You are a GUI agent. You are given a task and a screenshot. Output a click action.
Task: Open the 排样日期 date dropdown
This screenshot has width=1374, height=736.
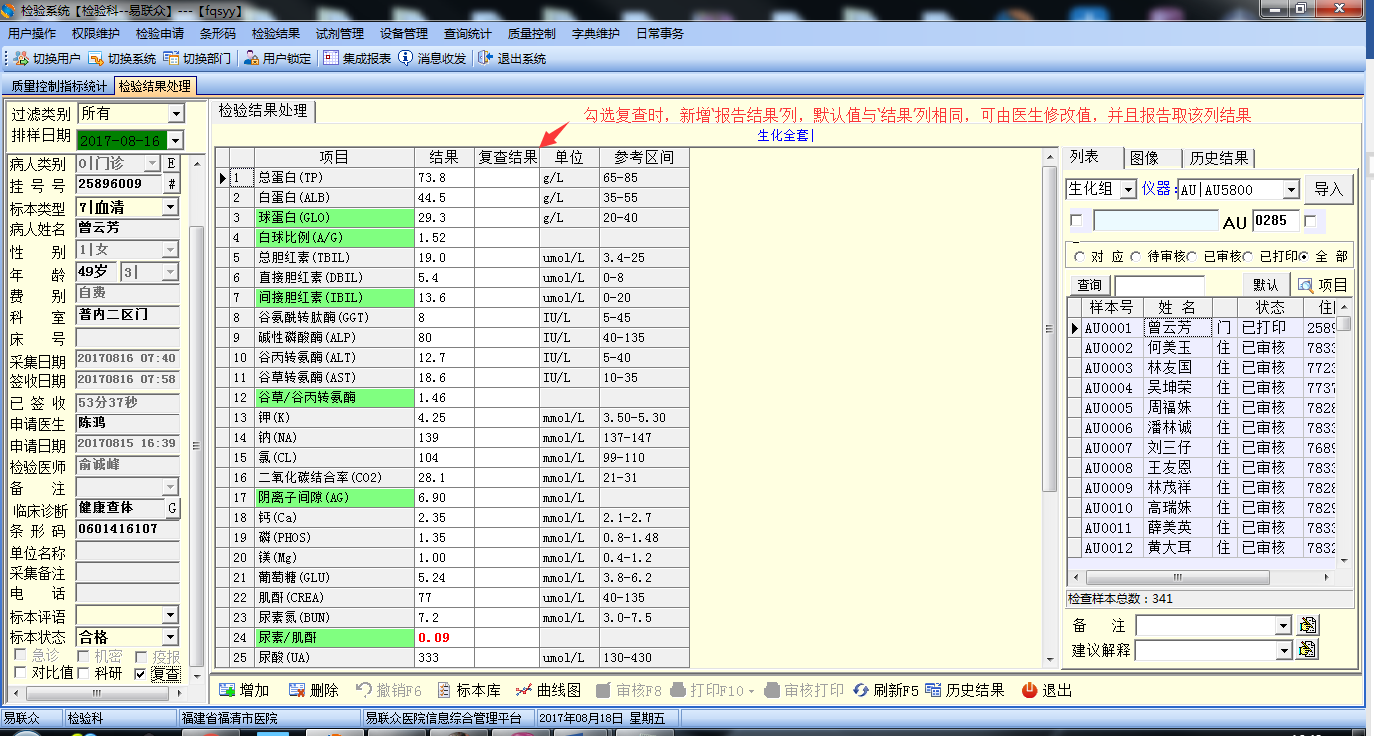(175, 140)
